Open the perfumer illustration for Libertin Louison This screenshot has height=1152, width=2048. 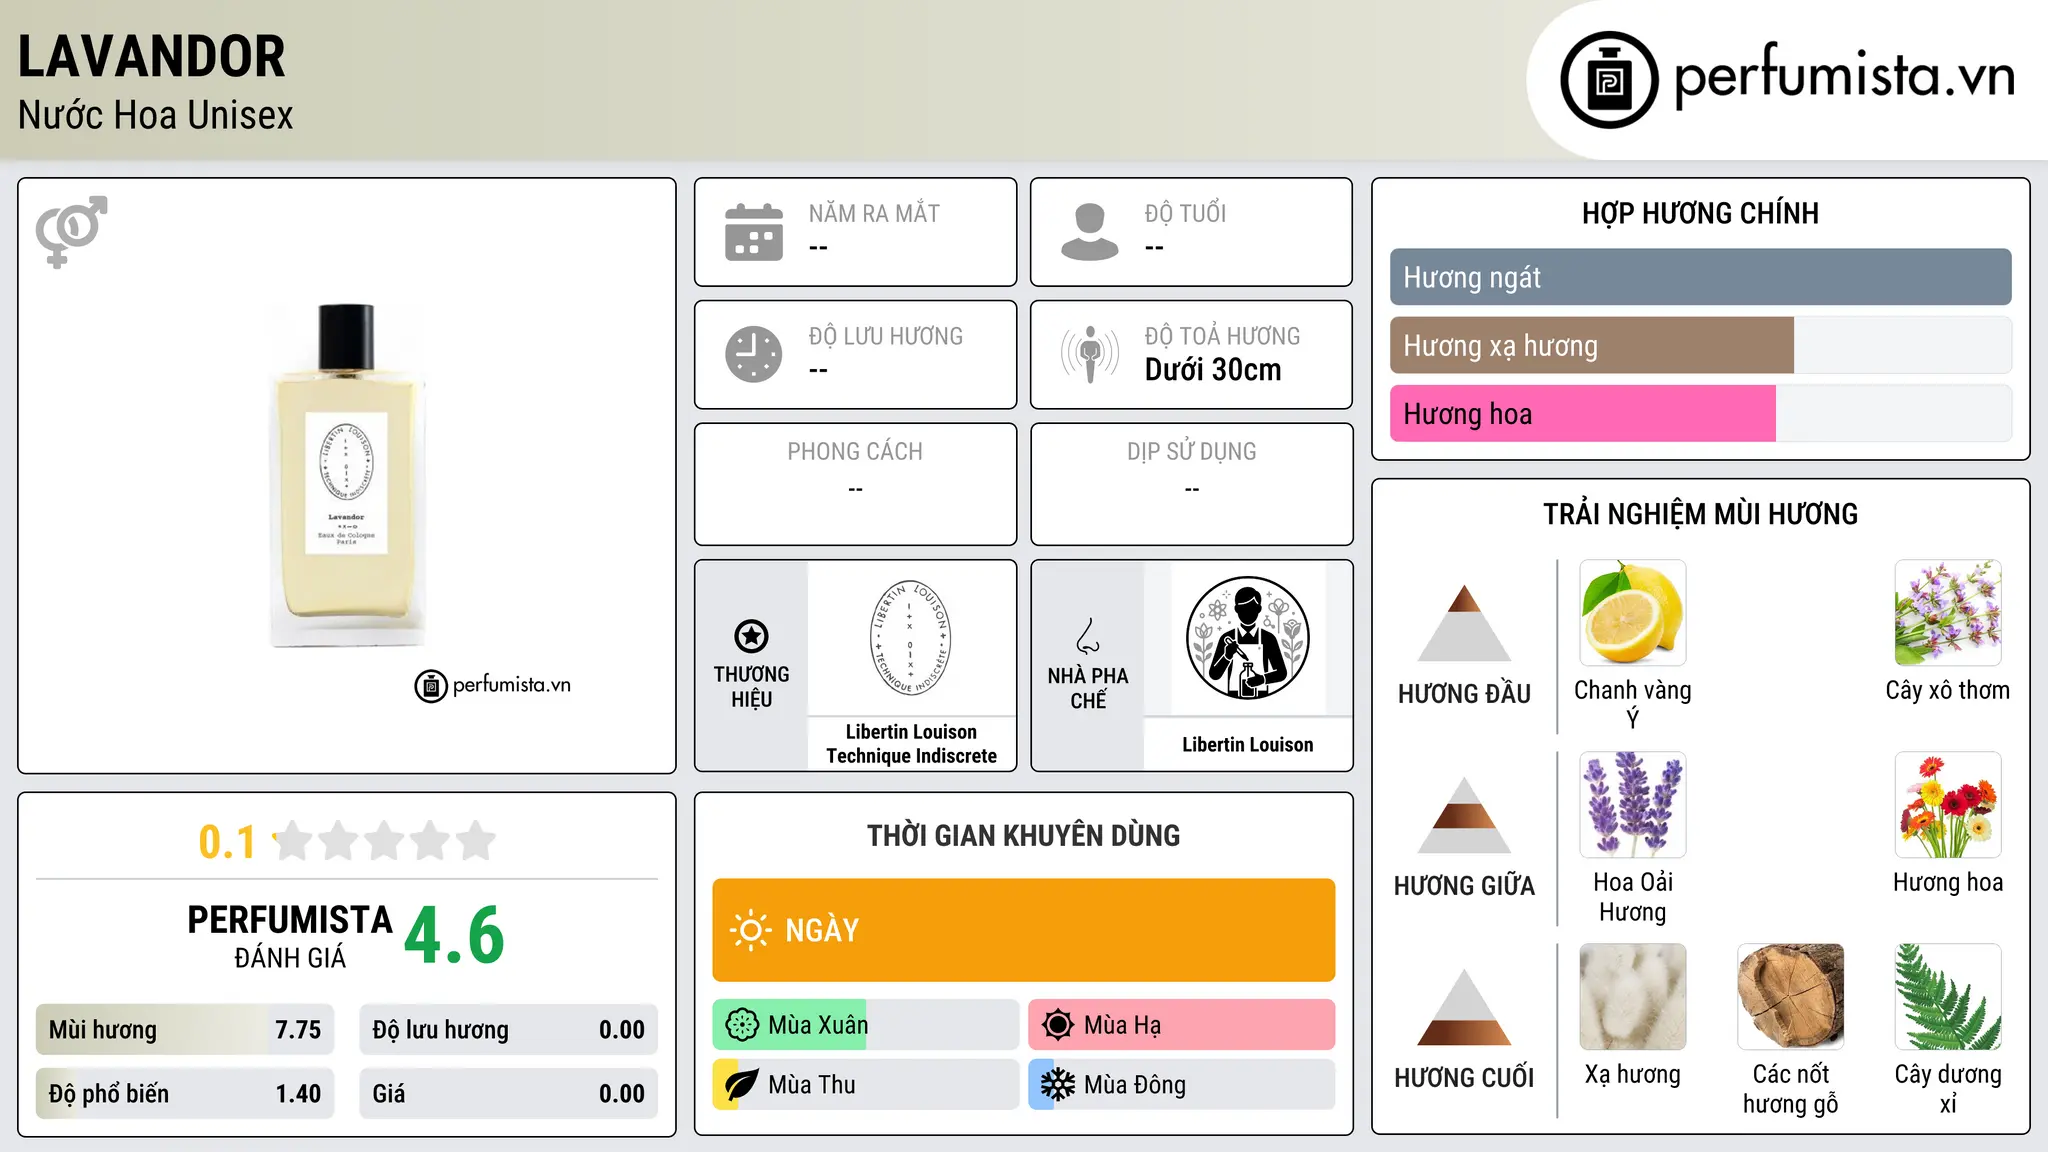coord(1247,638)
